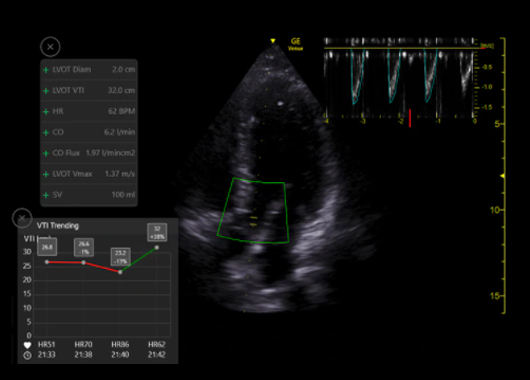This screenshot has width=530, height=380.
Task: Select the 21:42 timestamp
Action: [x=157, y=355]
